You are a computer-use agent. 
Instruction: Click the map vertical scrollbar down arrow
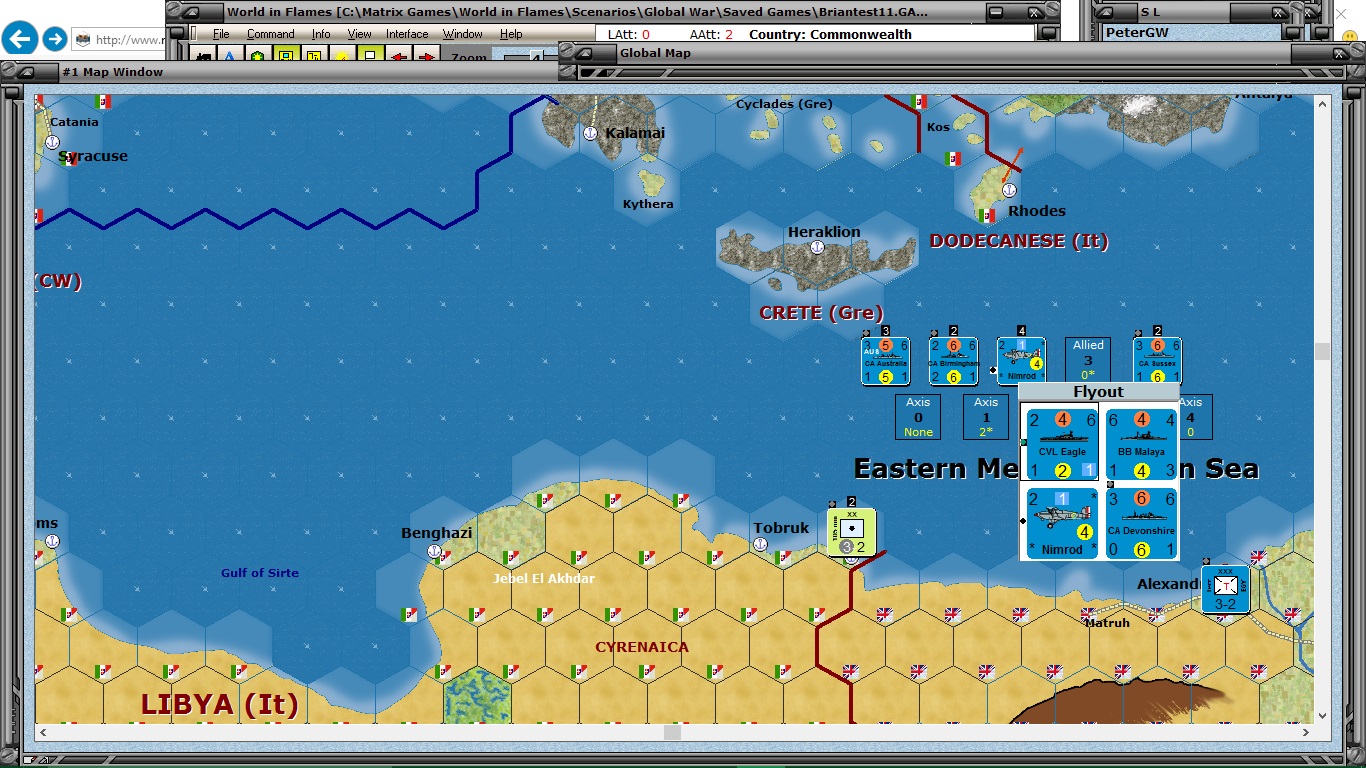pos(1323,716)
